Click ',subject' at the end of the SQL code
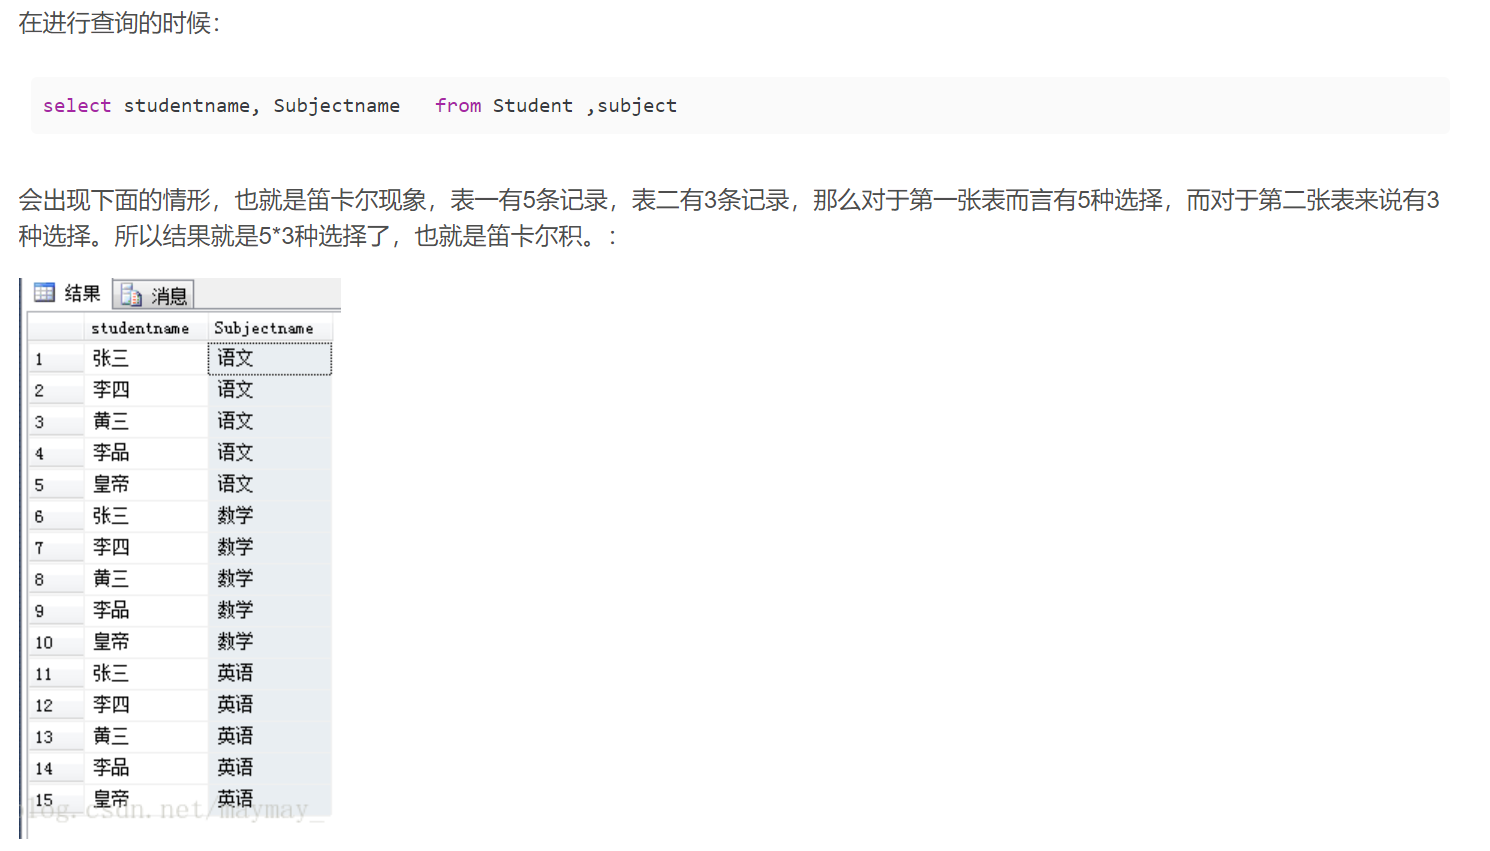This screenshot has height=851, width=1490. pyautogui.click(x=631, y=105)
